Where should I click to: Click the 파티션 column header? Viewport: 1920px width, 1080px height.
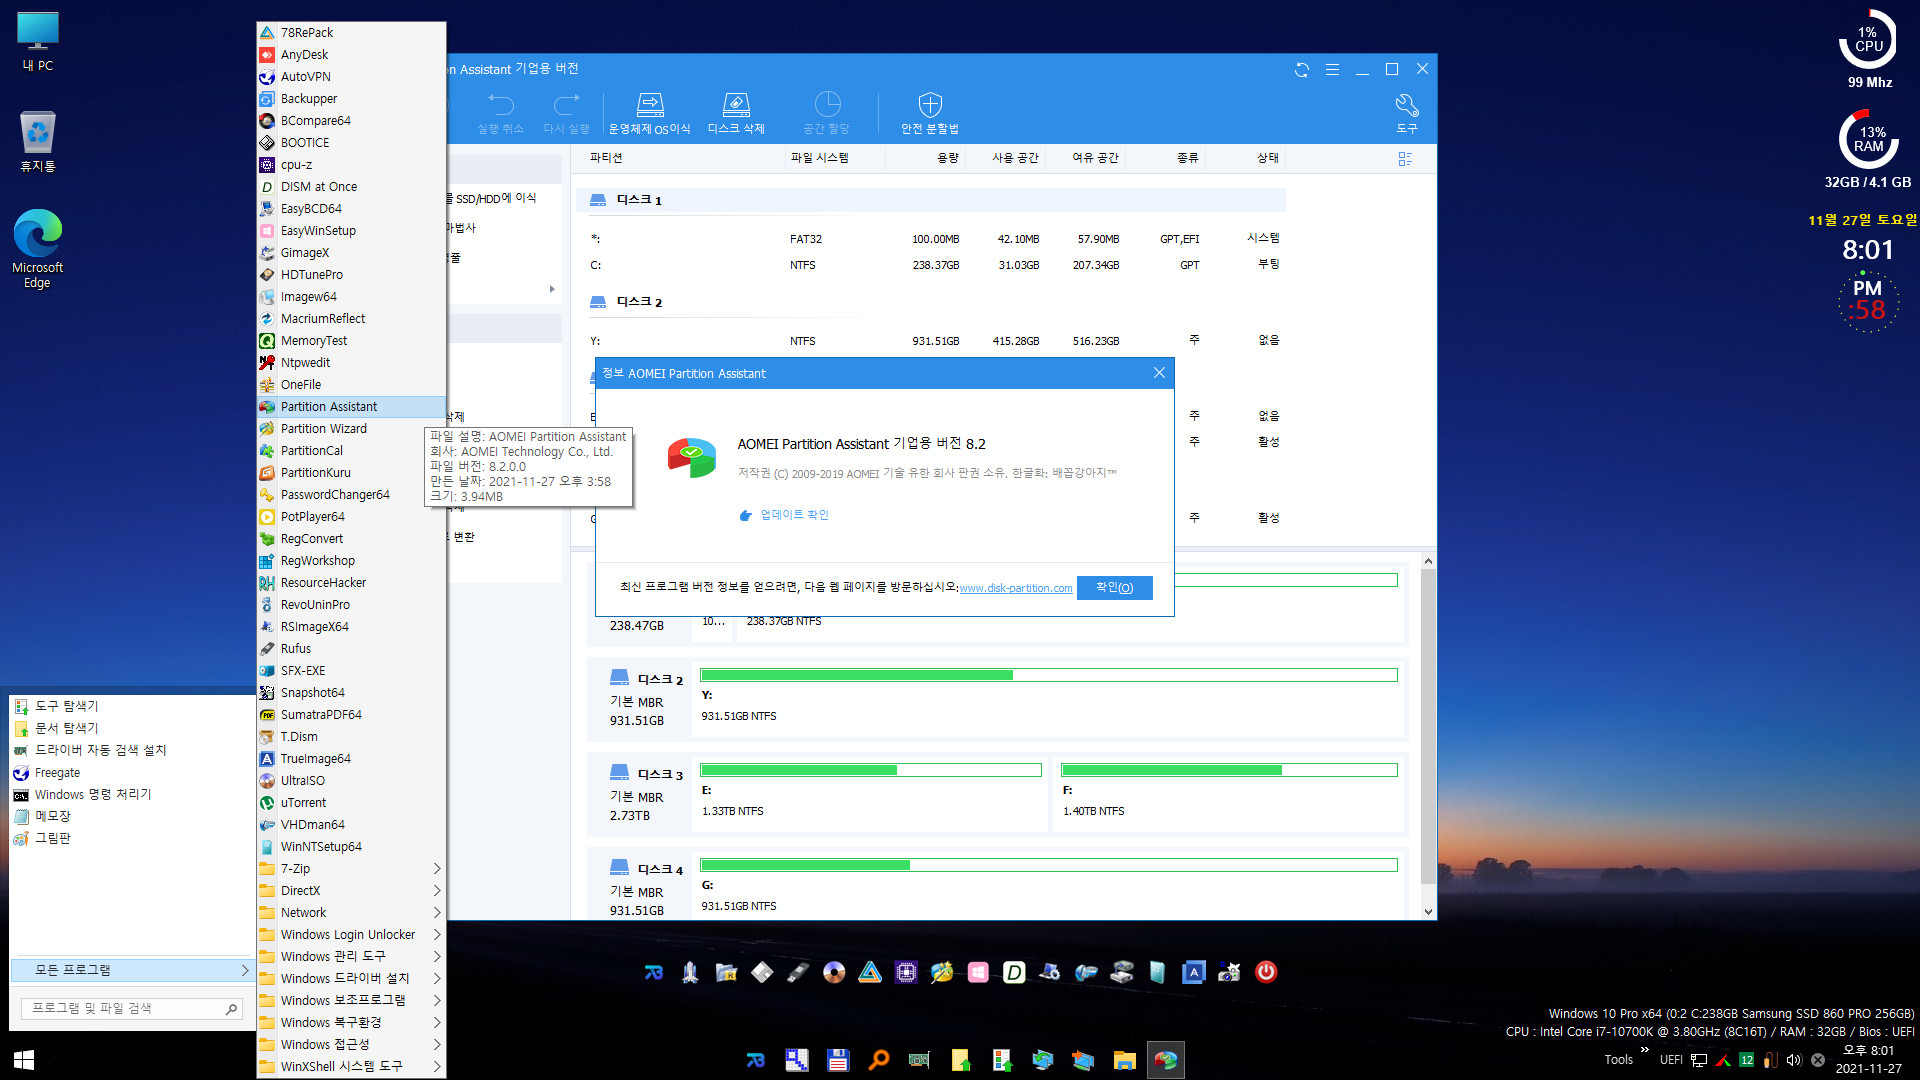(x=606, y=158)
